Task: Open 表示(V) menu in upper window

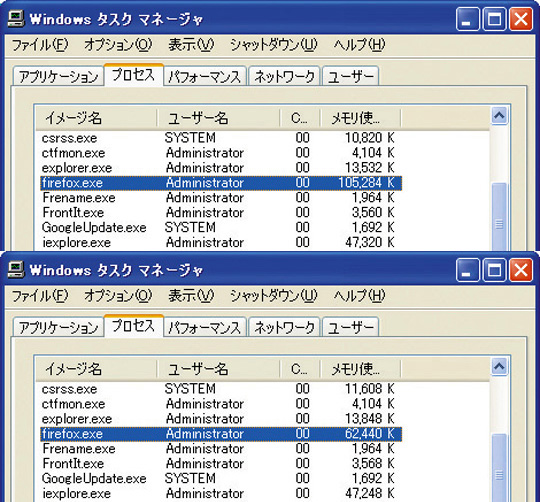Action: (191, 45)
